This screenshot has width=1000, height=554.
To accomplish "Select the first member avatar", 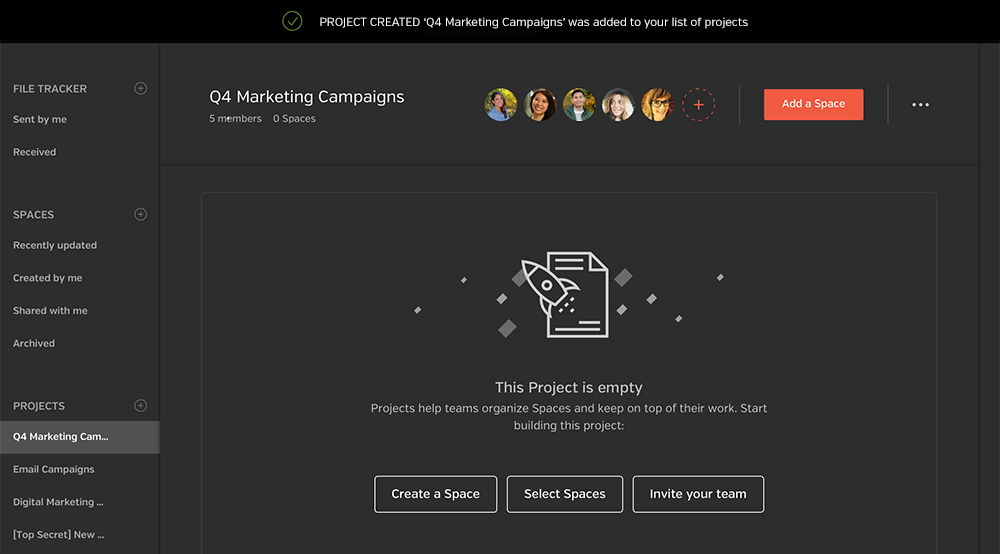I will [501, 105].
